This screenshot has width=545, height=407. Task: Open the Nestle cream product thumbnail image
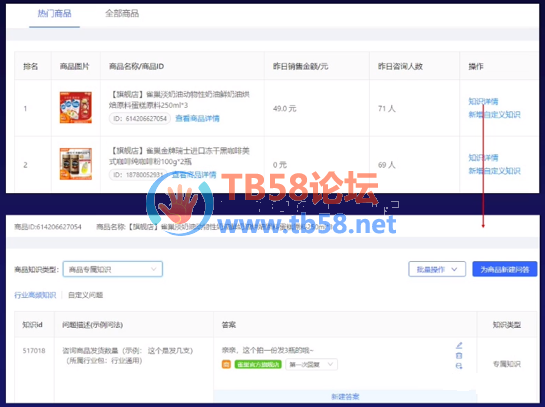(76, 107)
